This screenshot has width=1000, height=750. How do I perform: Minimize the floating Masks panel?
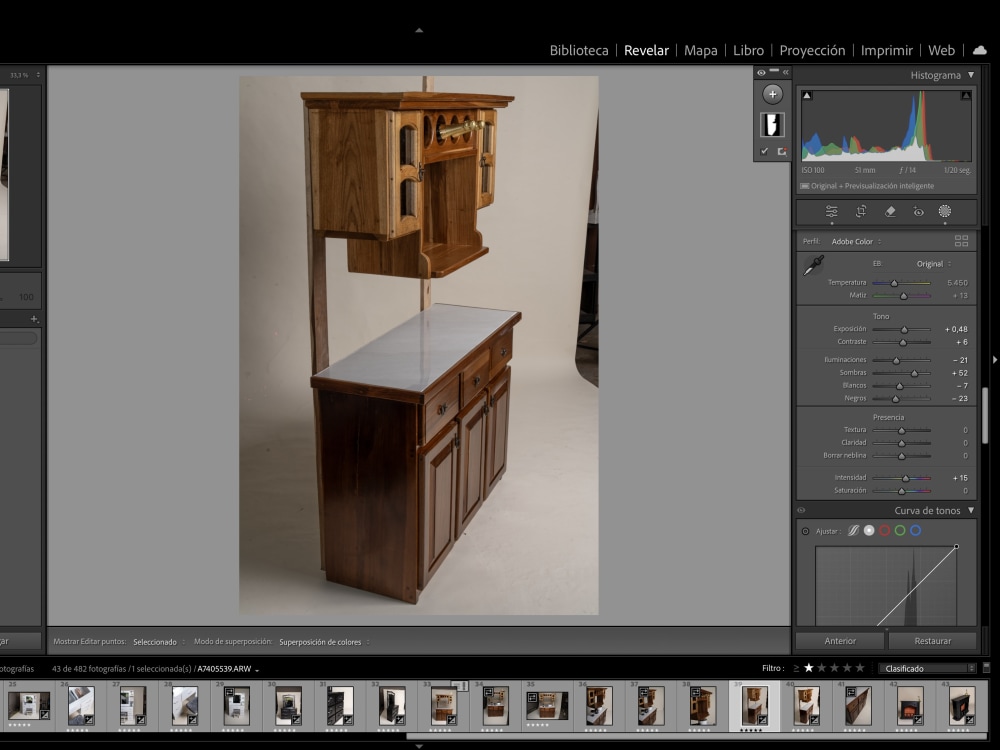click(774, 71)
